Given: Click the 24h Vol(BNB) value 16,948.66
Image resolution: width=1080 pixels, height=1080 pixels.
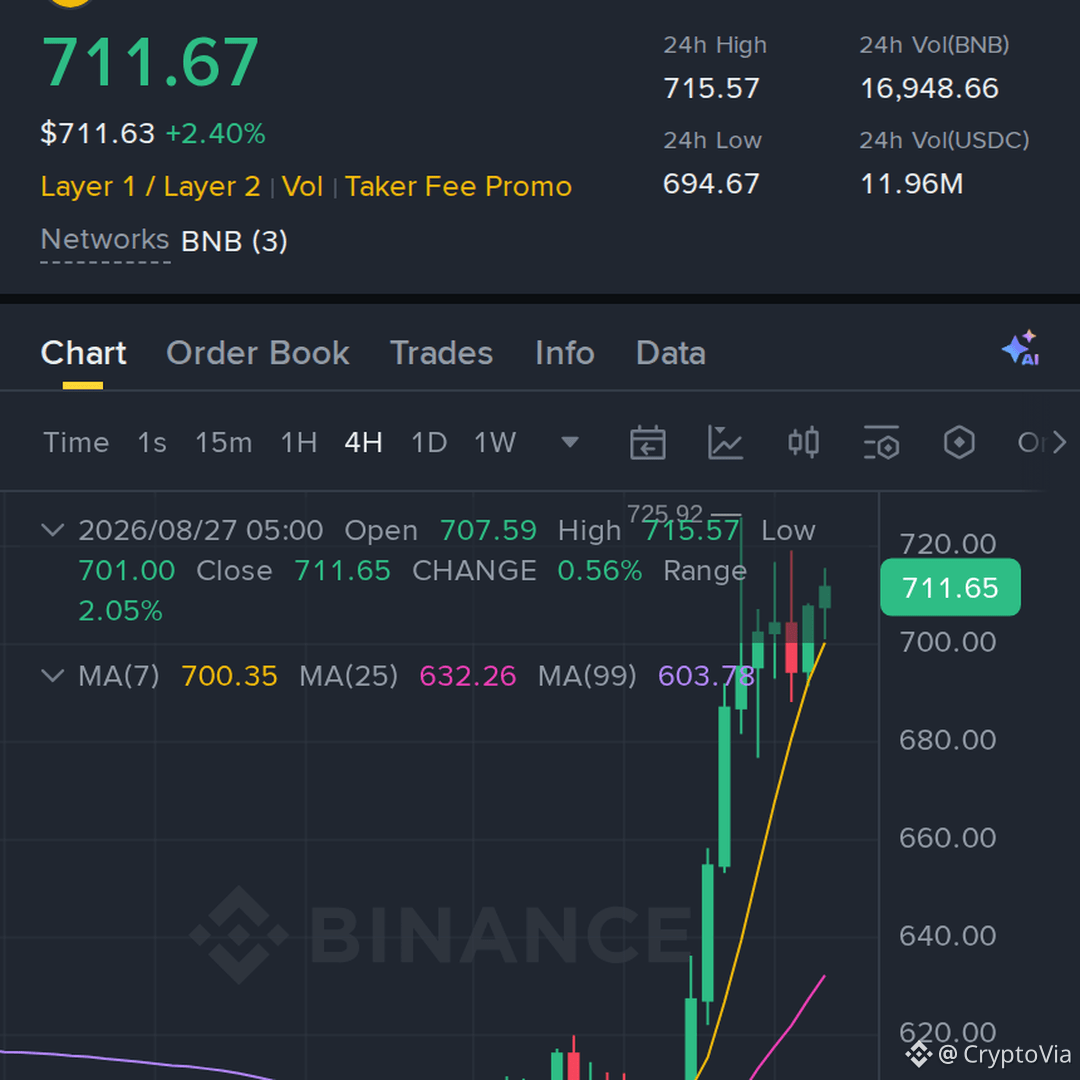Looking at the screenshot, I should pos(929,88).
